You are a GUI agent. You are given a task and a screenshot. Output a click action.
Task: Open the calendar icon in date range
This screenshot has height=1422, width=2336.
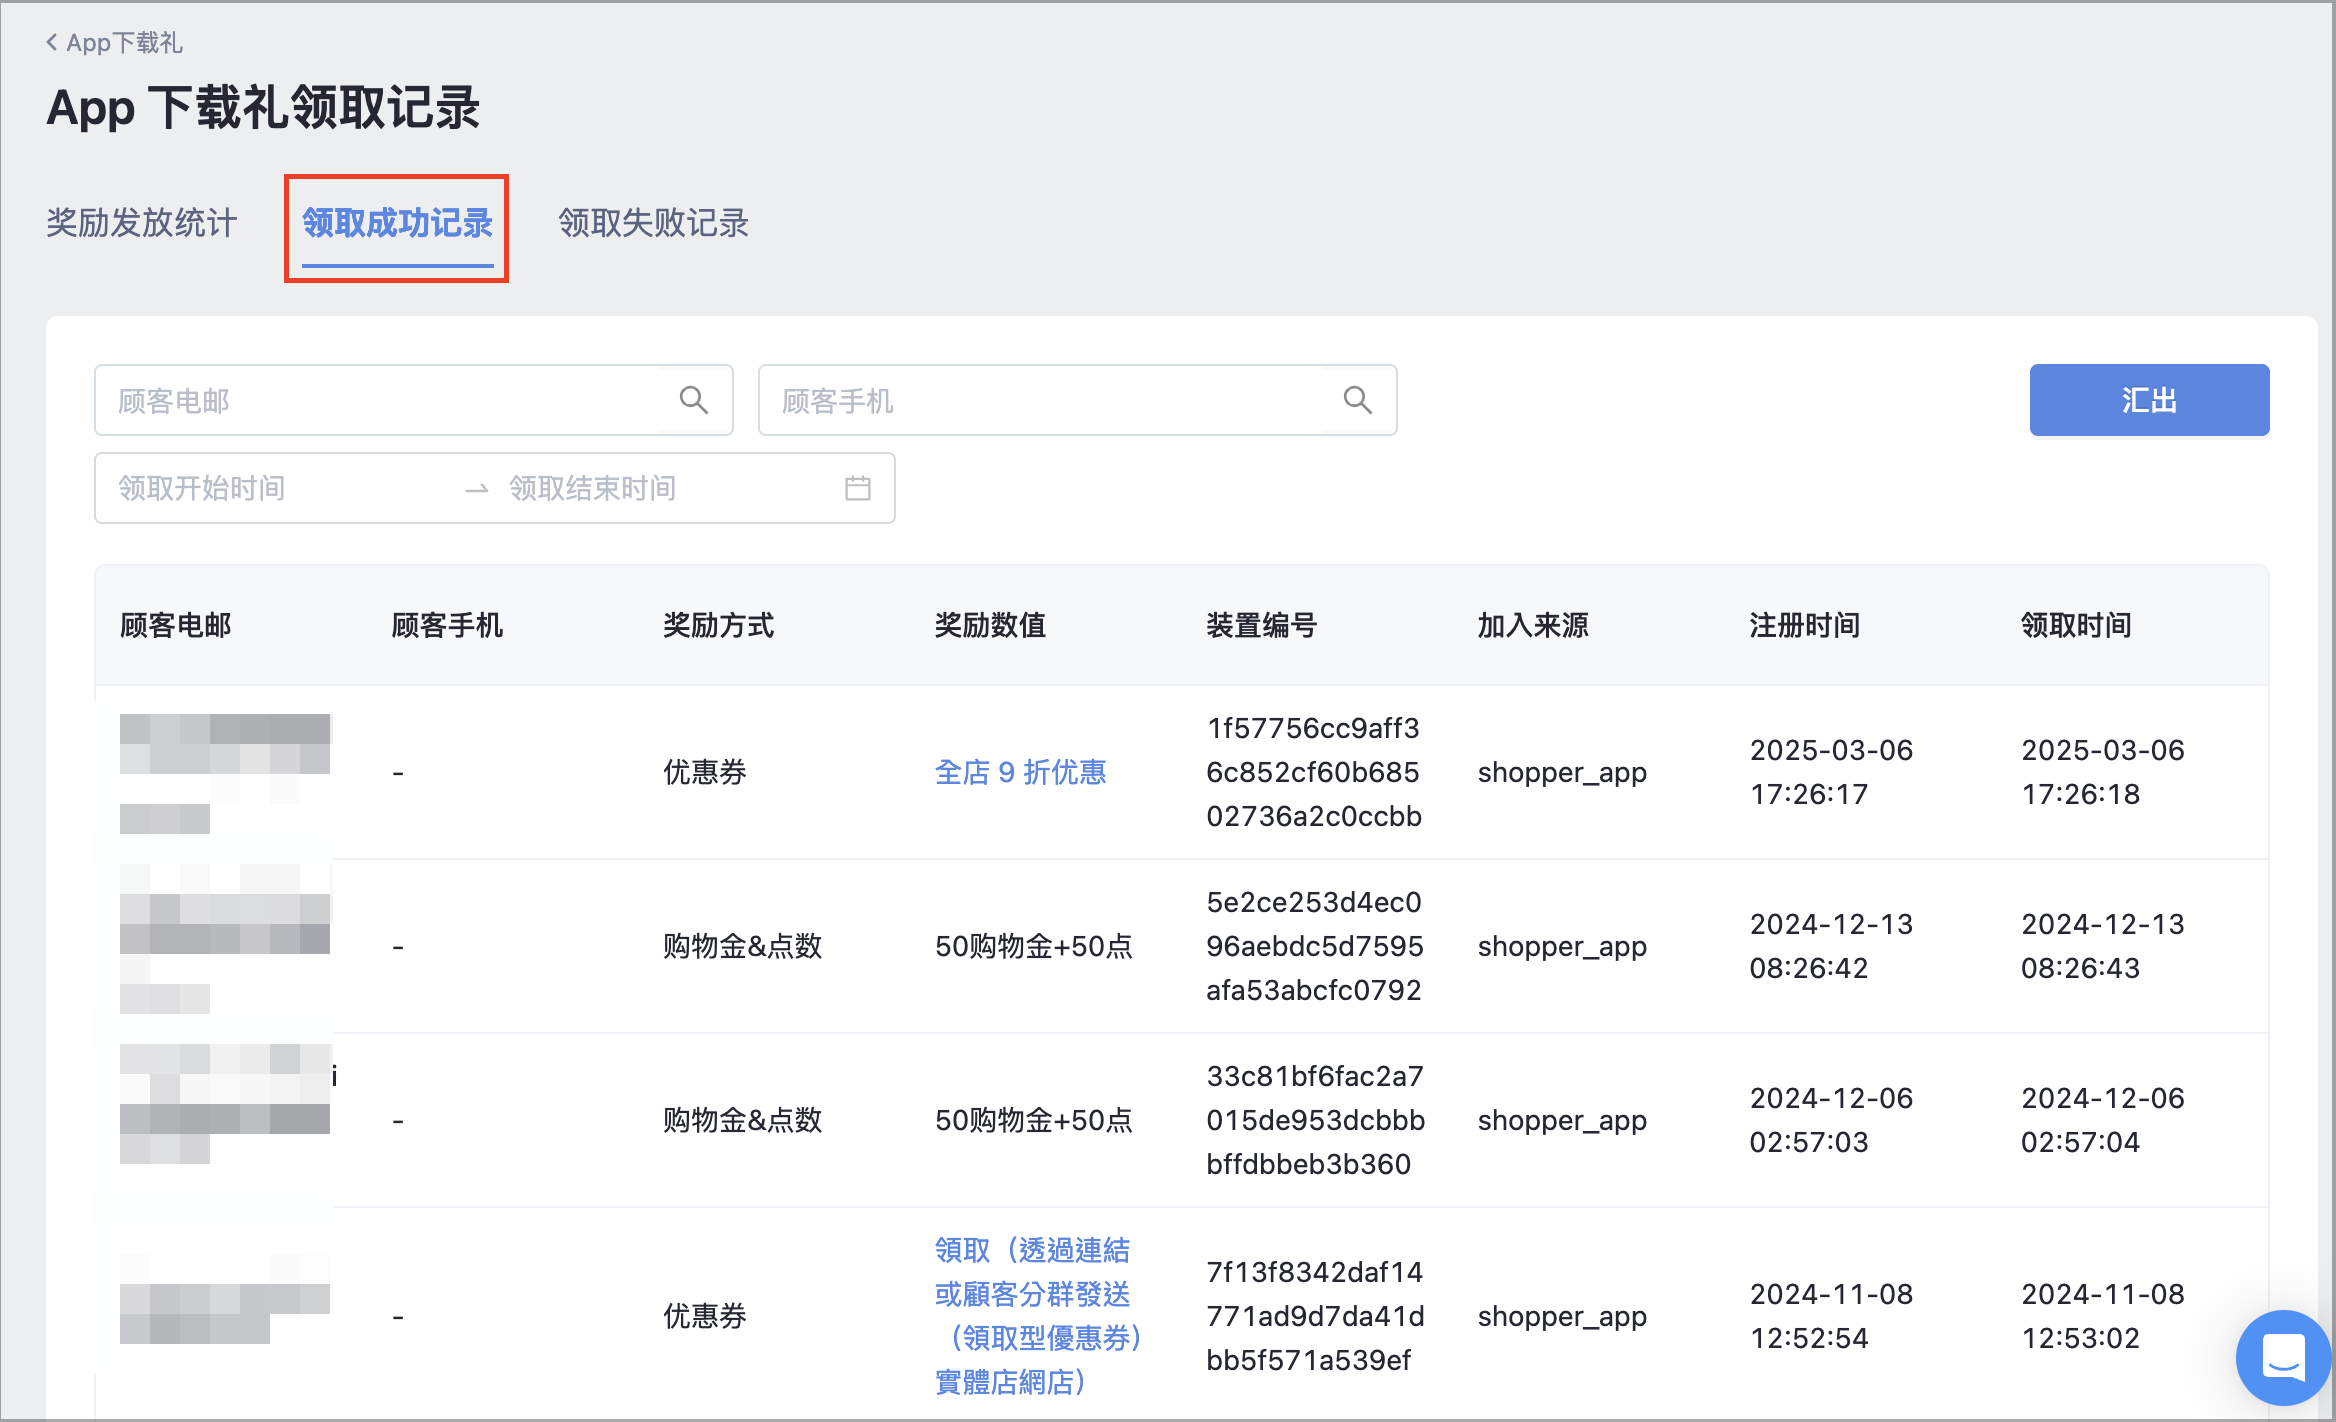(x=857, y=488)
